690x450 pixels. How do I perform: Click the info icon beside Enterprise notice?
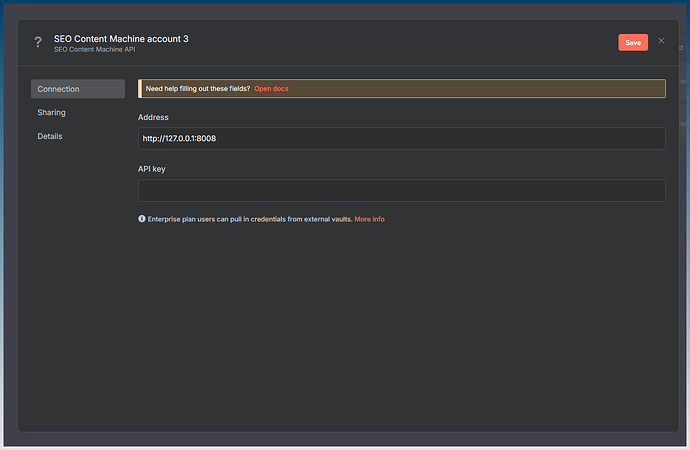click(142, 219)
